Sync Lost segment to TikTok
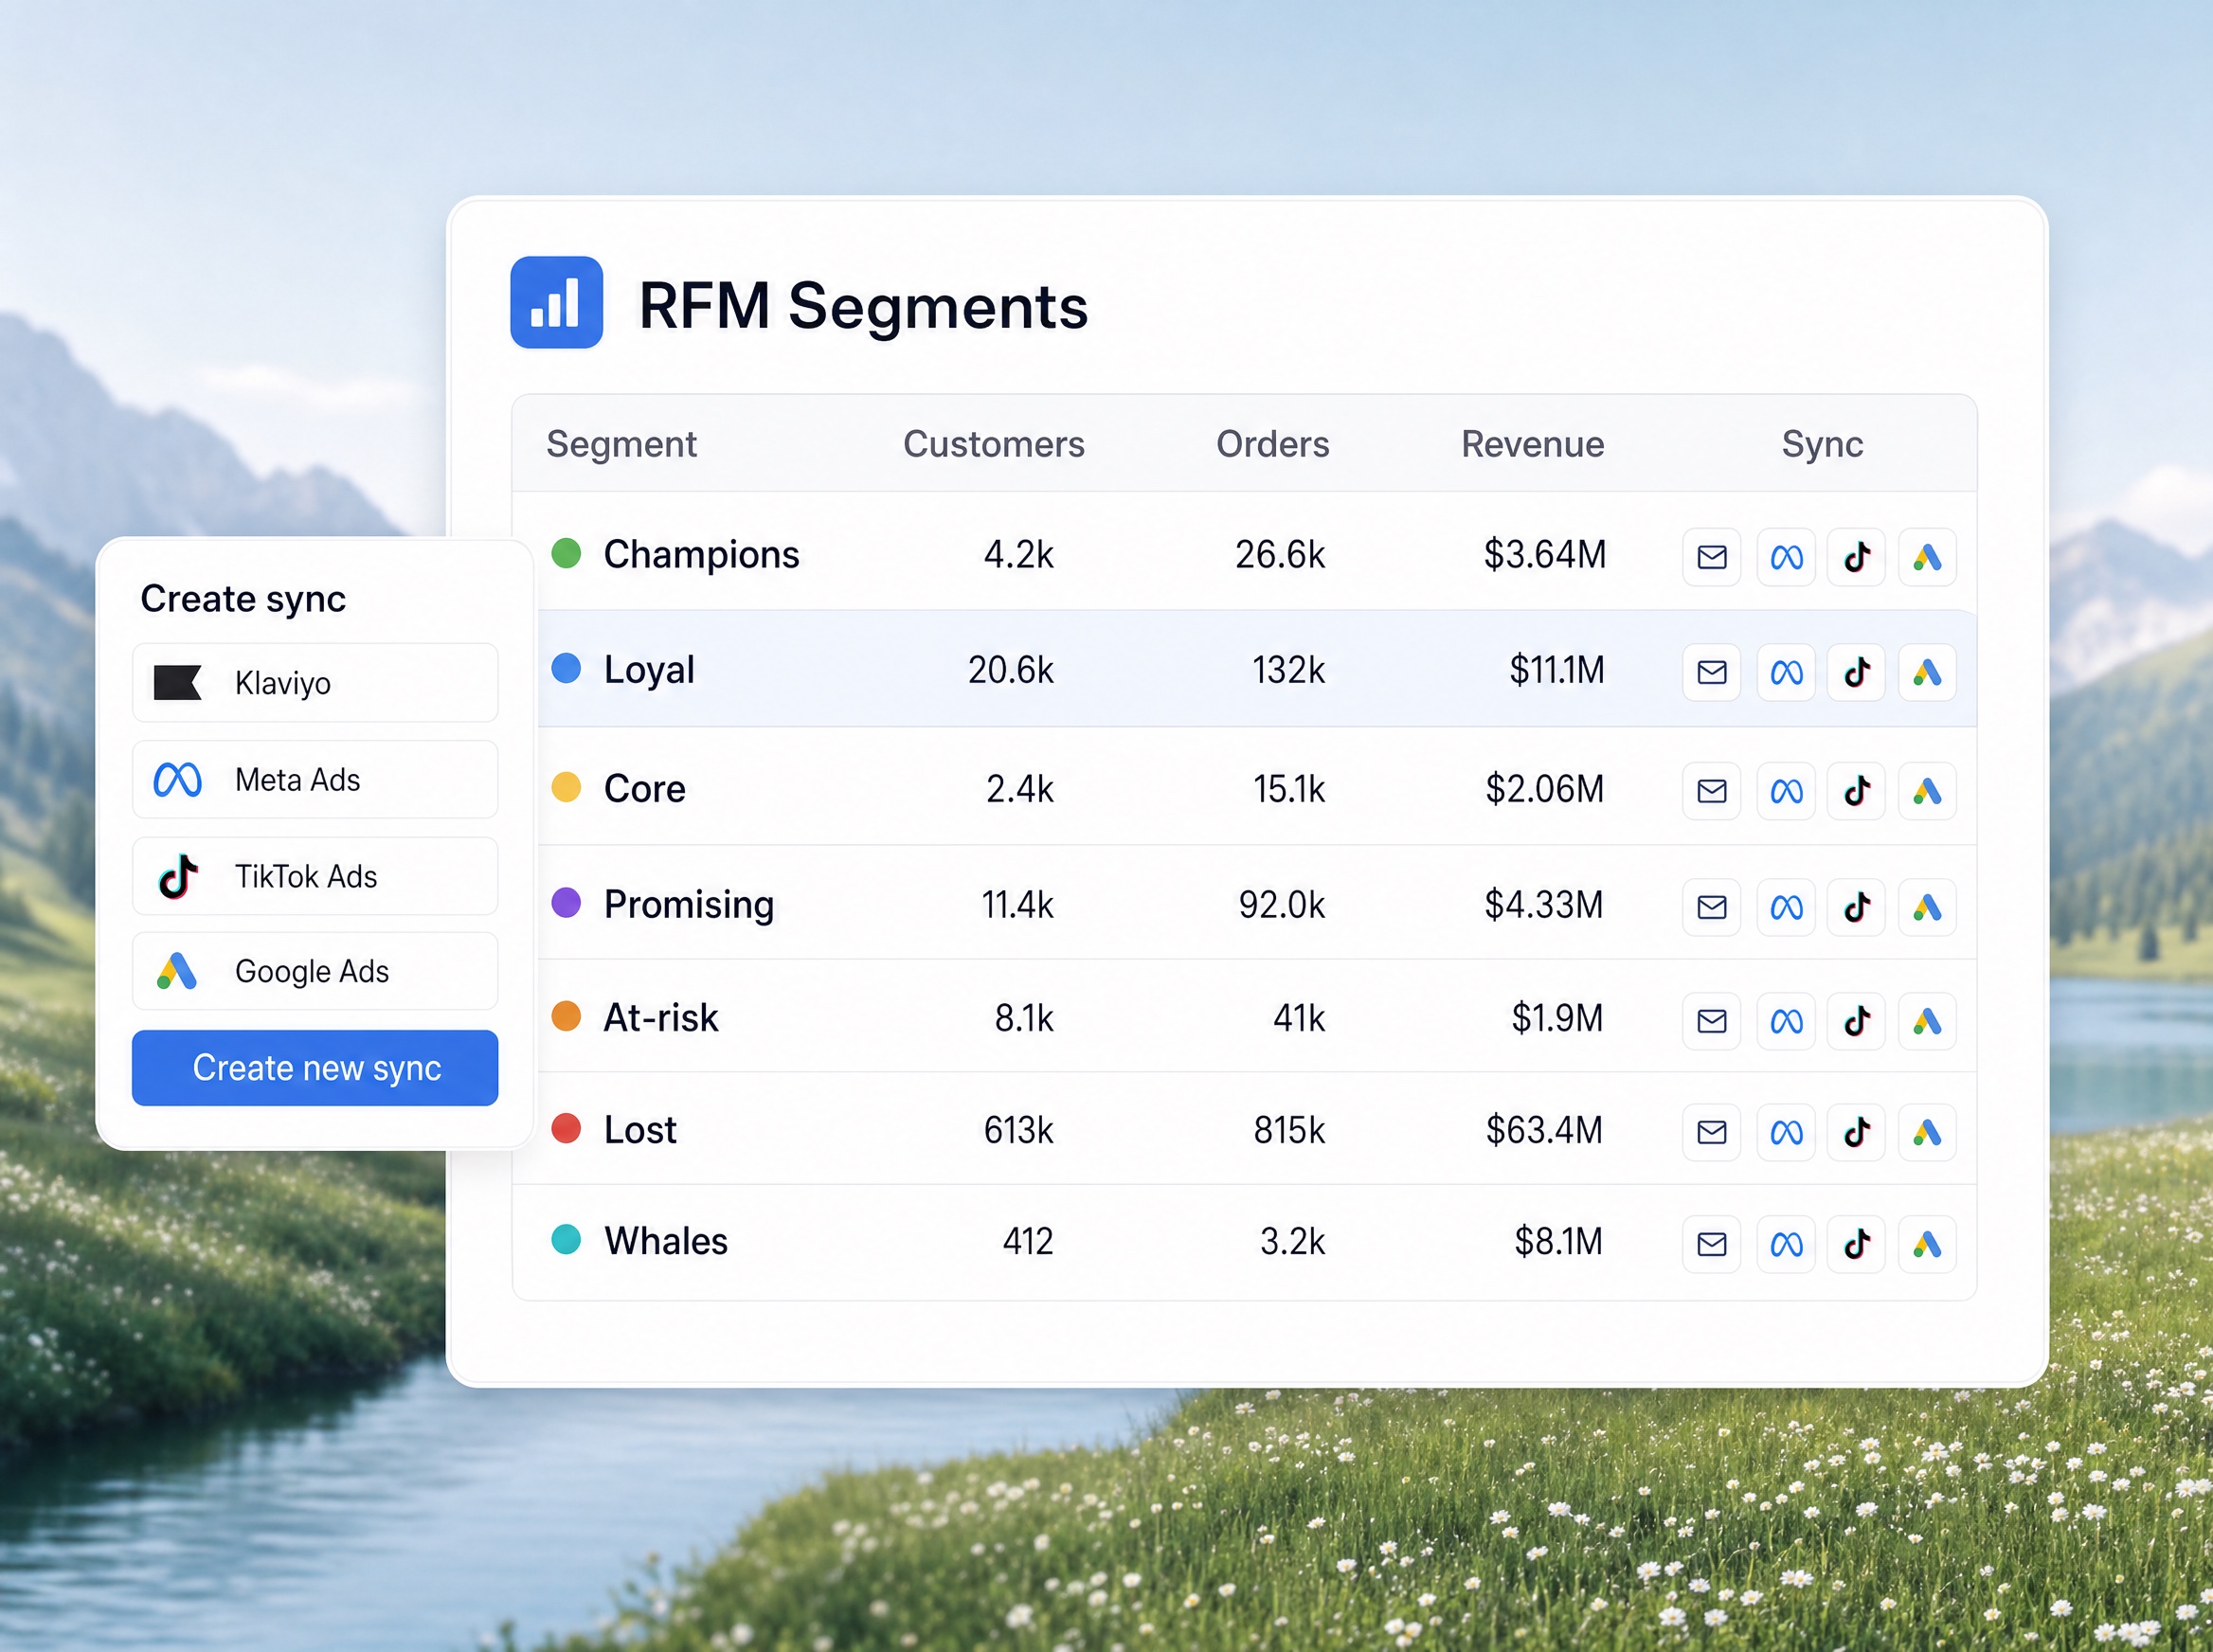Screen dimensions: 2213x1652 (x=1856, y=1132)
